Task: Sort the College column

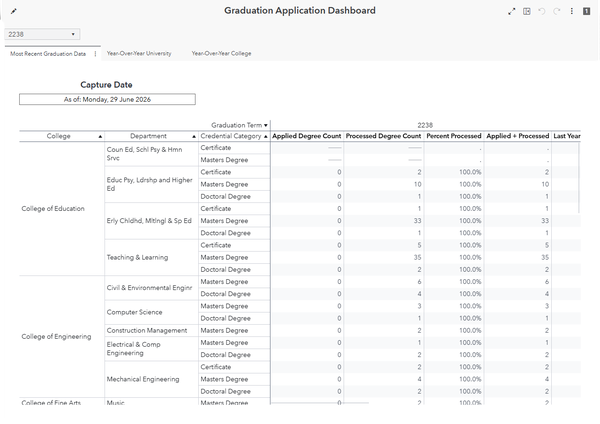Action: coord(100,136)
